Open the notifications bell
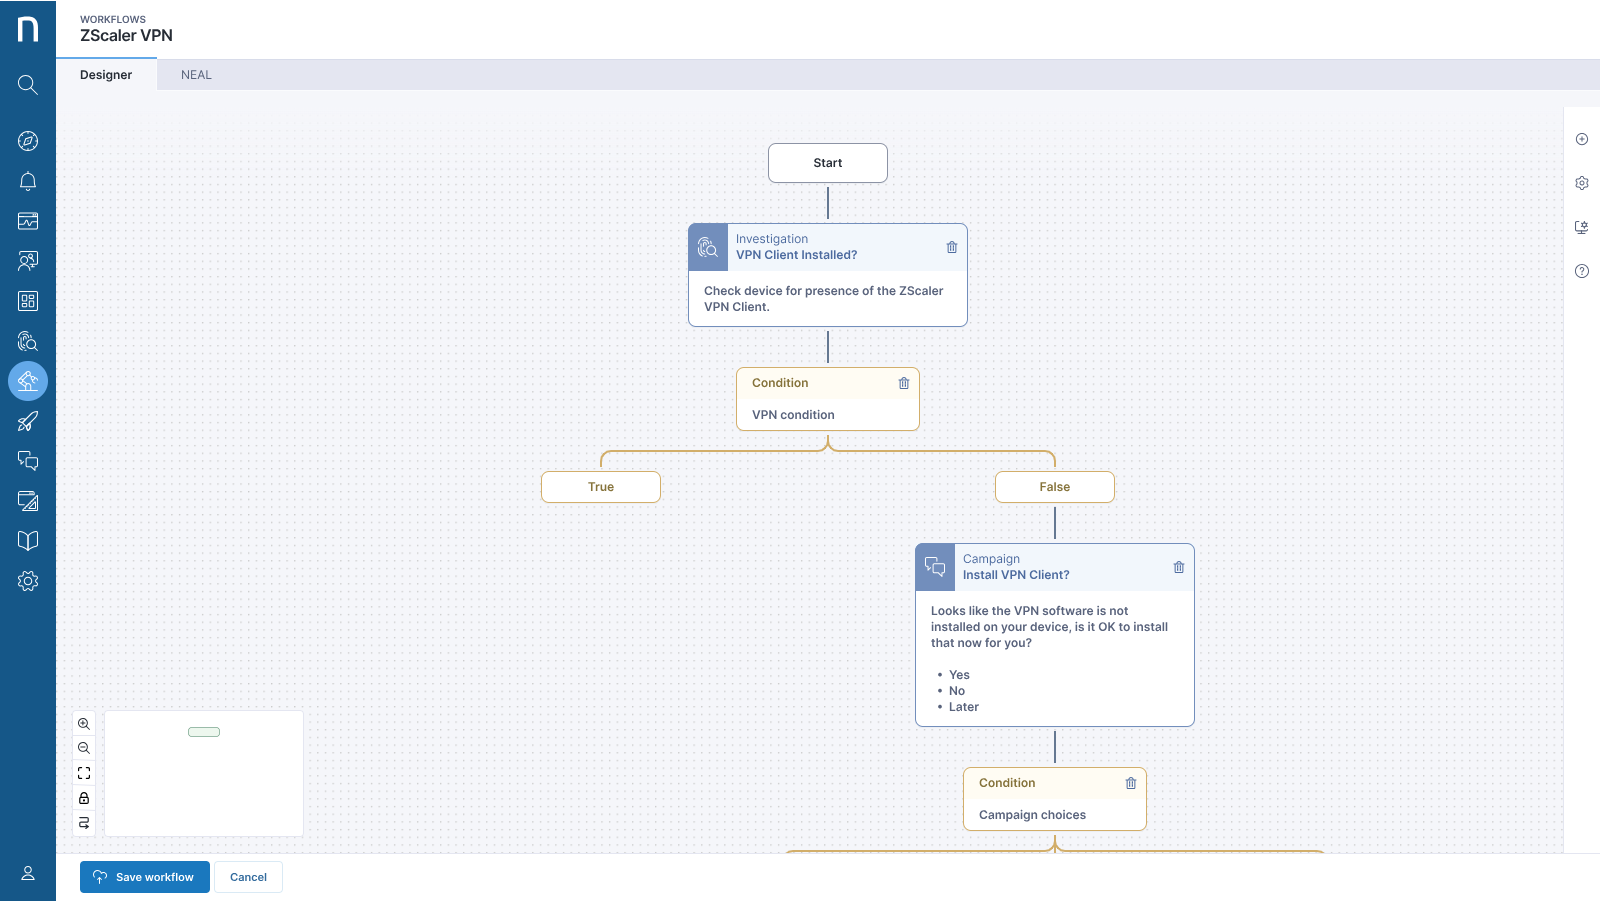Viewport: 1603px width, 902px height. (x=27, y=181)
